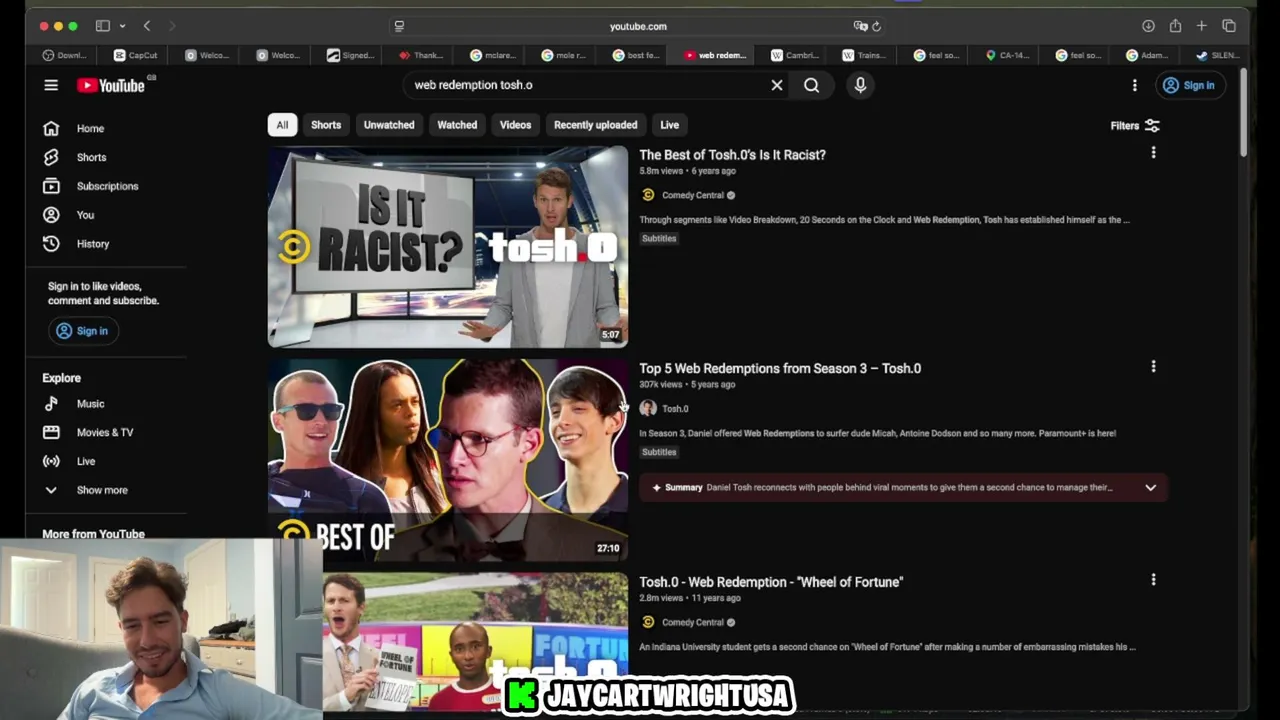The height and width of the screenshot is (720, 1280).
Task: Open action menu for Is It Racist video
Action: coord(1153,153)
